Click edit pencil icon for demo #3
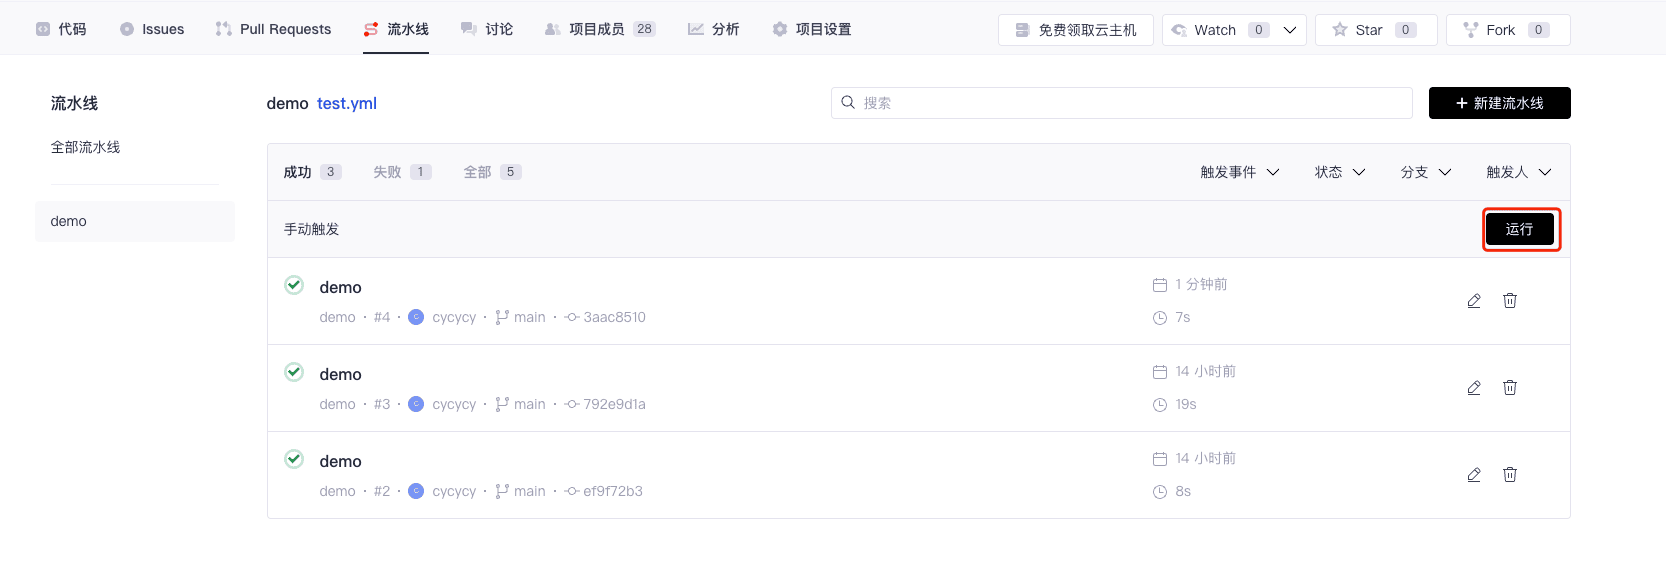Image resolution: width=1666 pixels, height=572 pixels. [x=1473, y=388]
